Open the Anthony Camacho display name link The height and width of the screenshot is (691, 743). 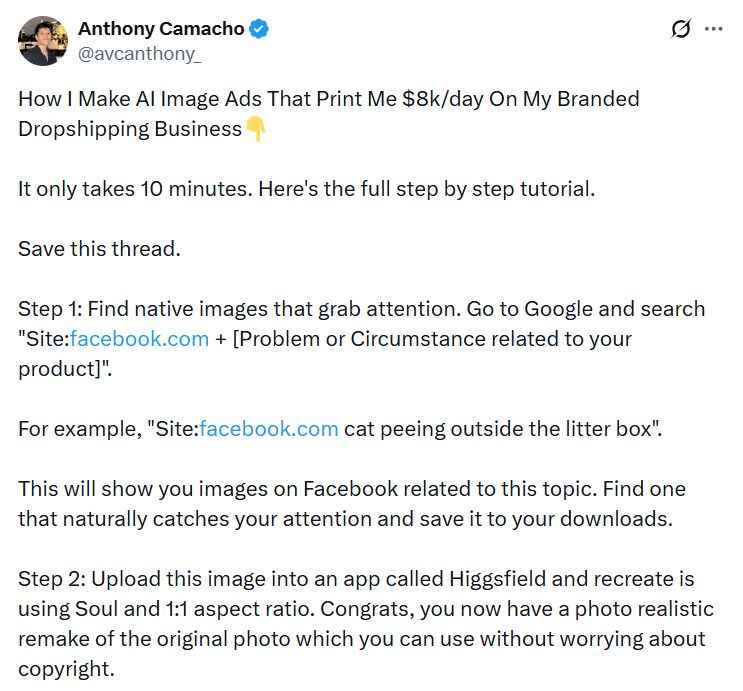tap(160, 29)
